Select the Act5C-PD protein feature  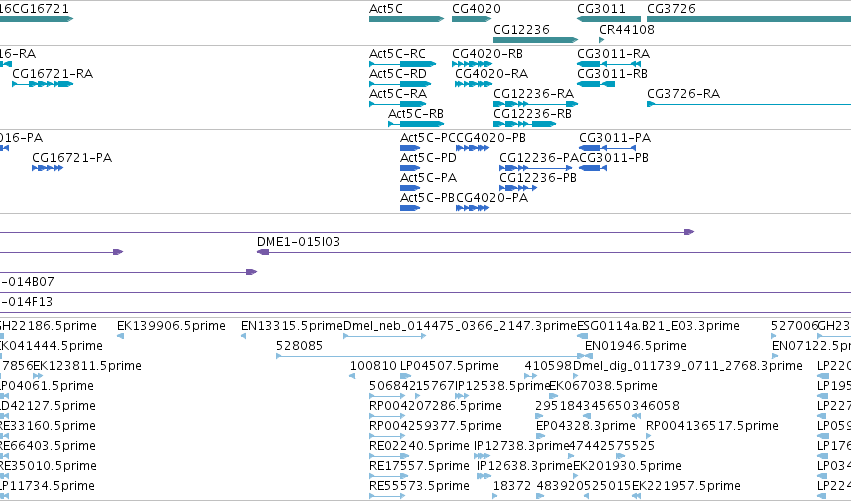410,168
